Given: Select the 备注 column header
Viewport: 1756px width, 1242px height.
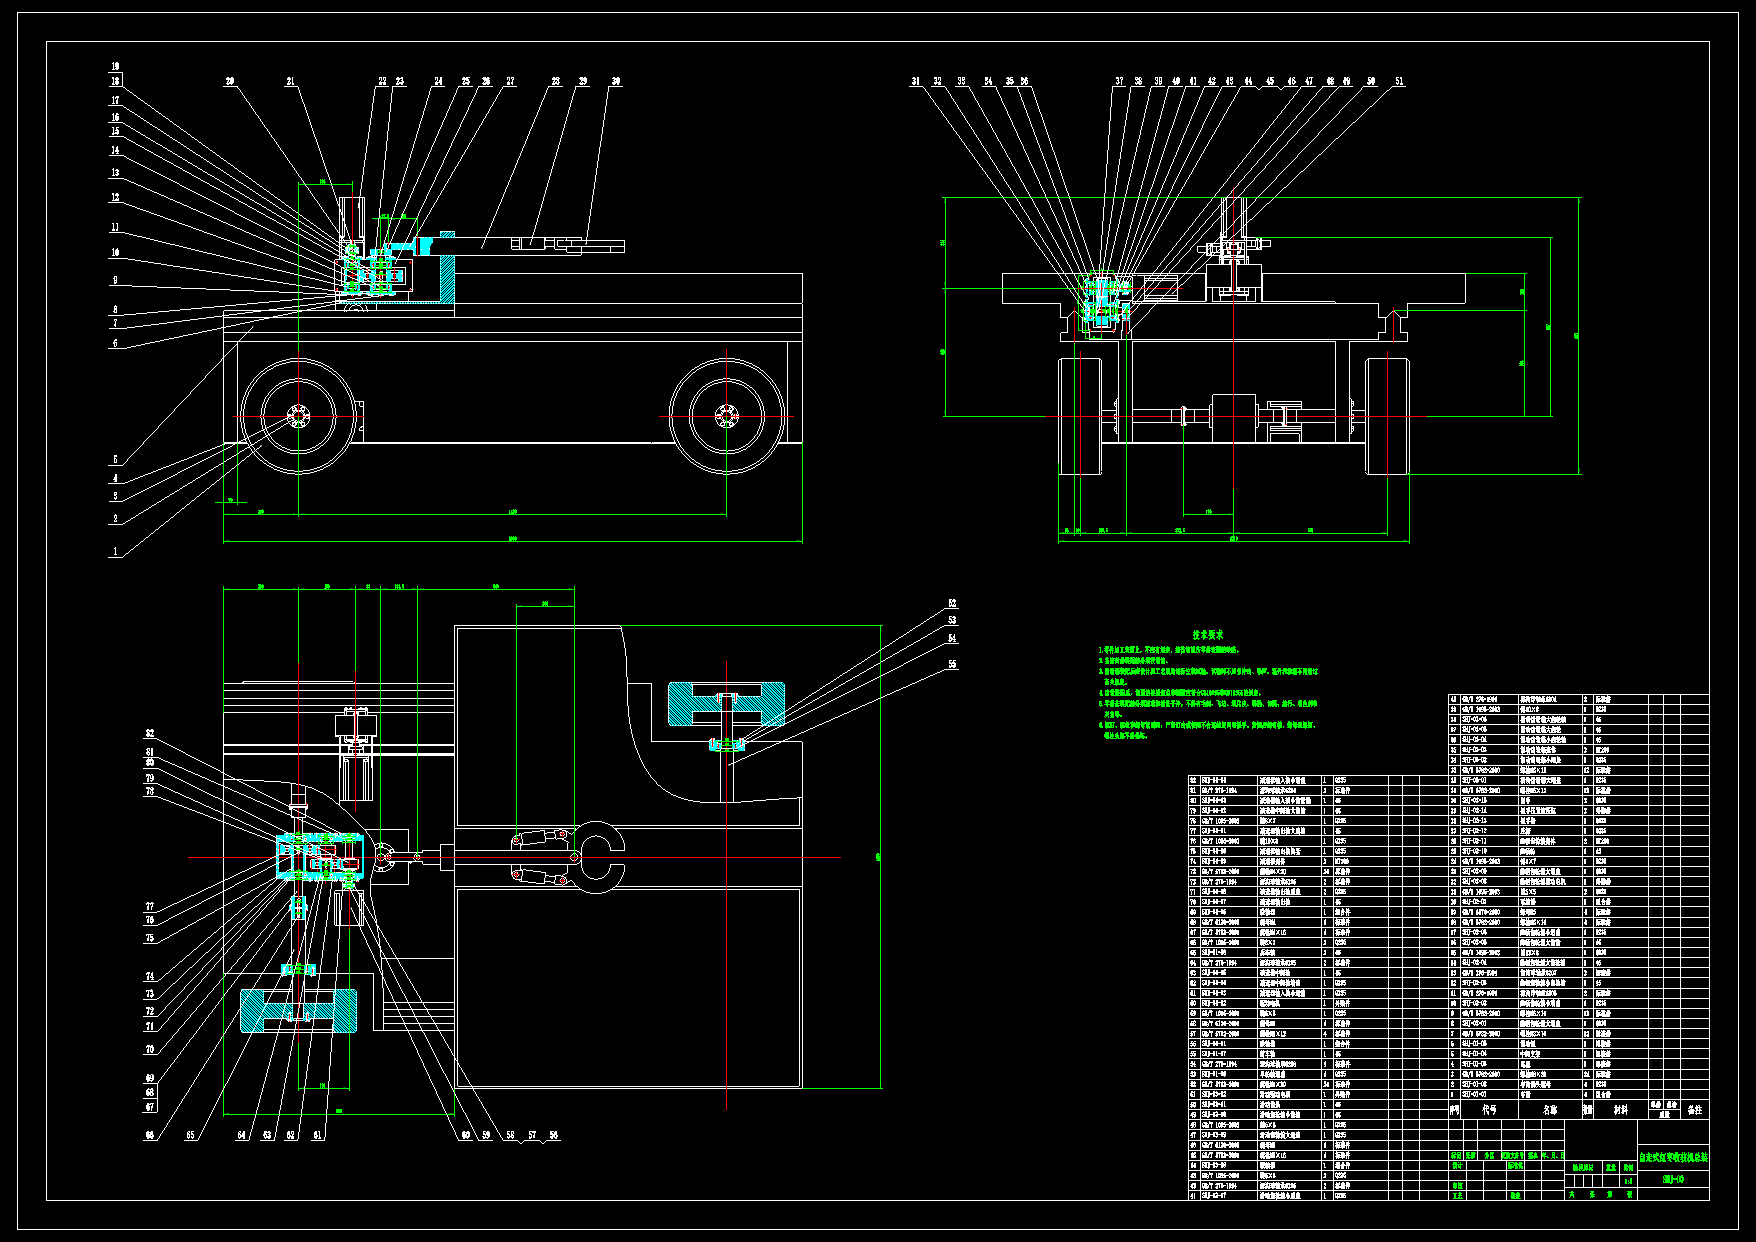Looking at the screenshot, I should pyautogui.click(x=1694, y=1109).
